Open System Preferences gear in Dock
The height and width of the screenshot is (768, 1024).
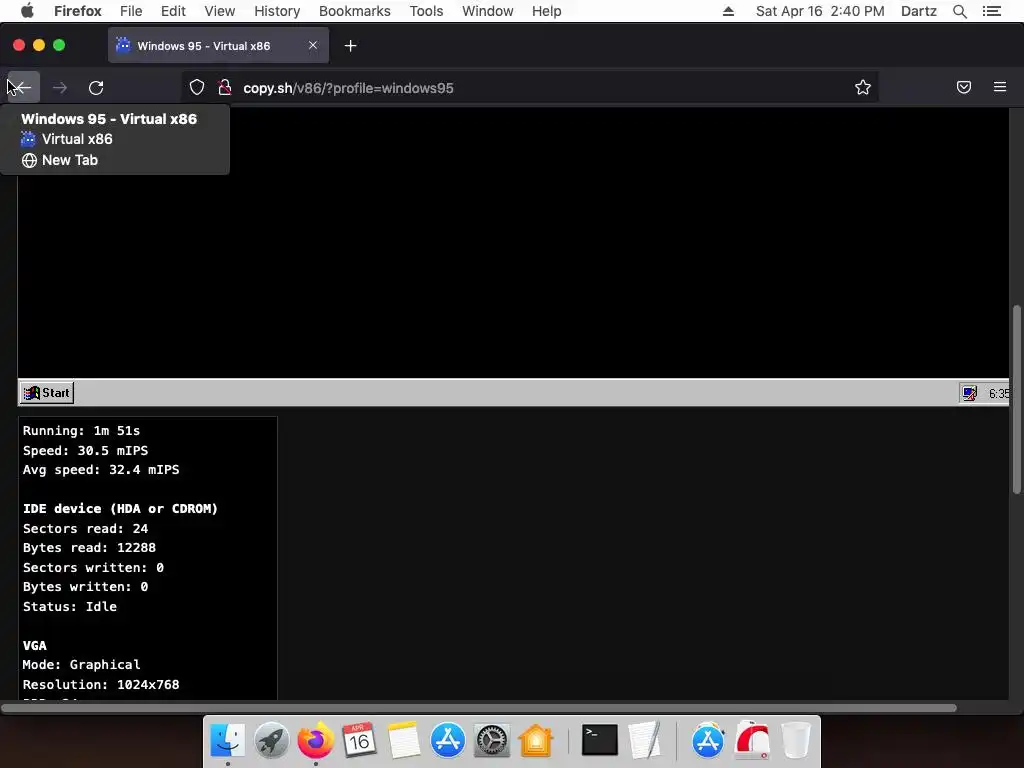pos(492,740)
